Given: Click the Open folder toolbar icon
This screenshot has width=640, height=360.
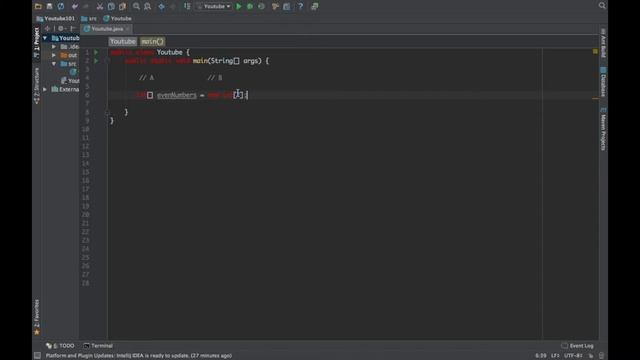Looking at the screenshot, I should tap(38, 6).
